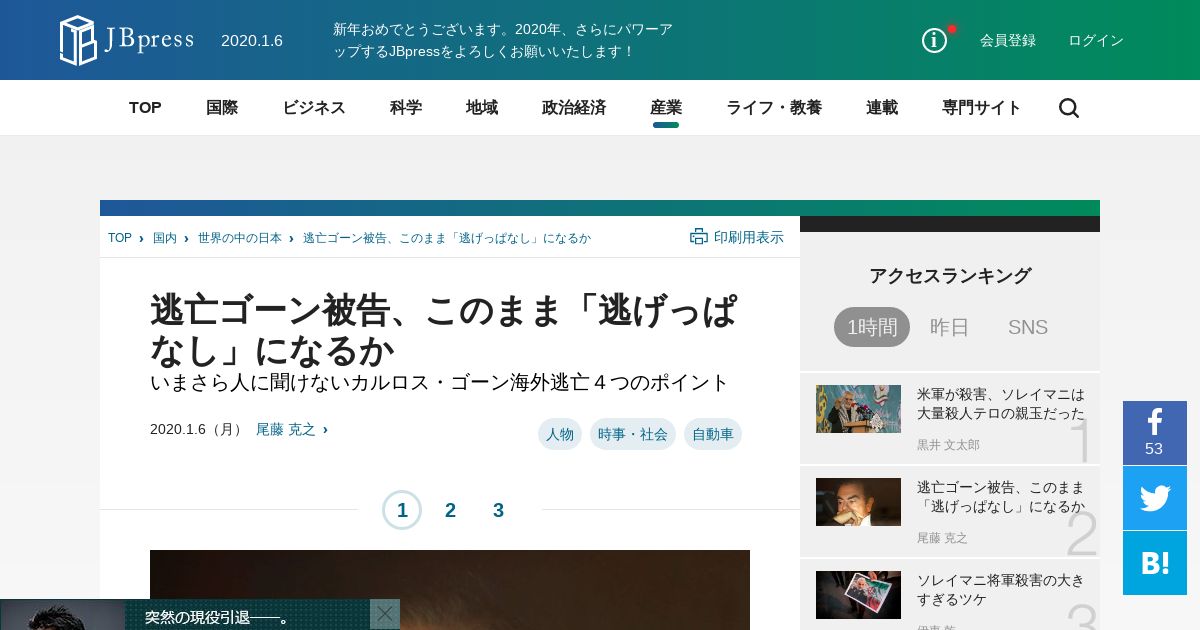The width and height of the screenshot is (1200, 630).
Task: Switch ranking to 昨日 tab
Action: click(950, 327)
